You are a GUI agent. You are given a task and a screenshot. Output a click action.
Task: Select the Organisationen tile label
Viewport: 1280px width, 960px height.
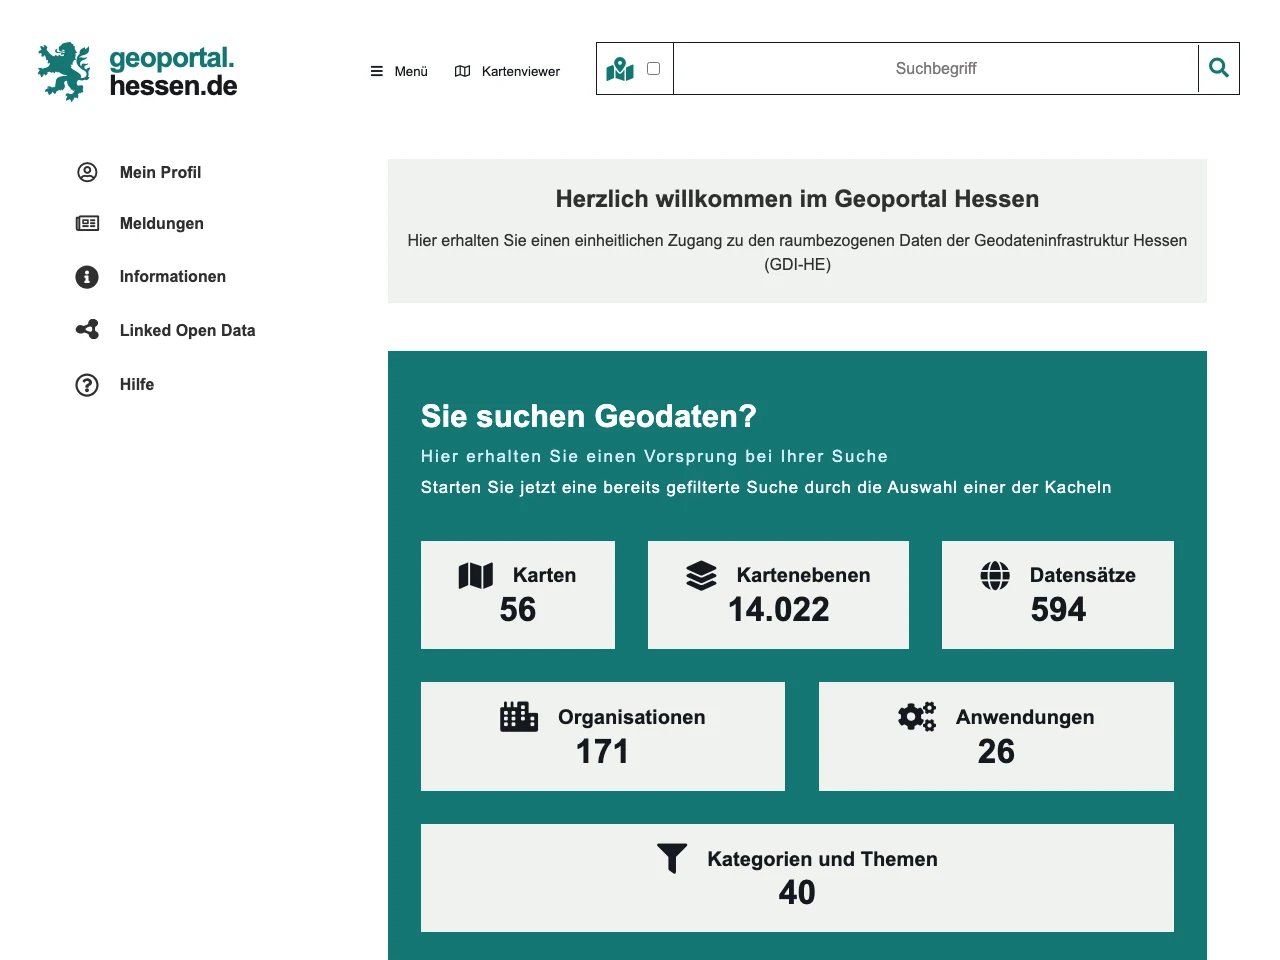[x=631, y=717]
